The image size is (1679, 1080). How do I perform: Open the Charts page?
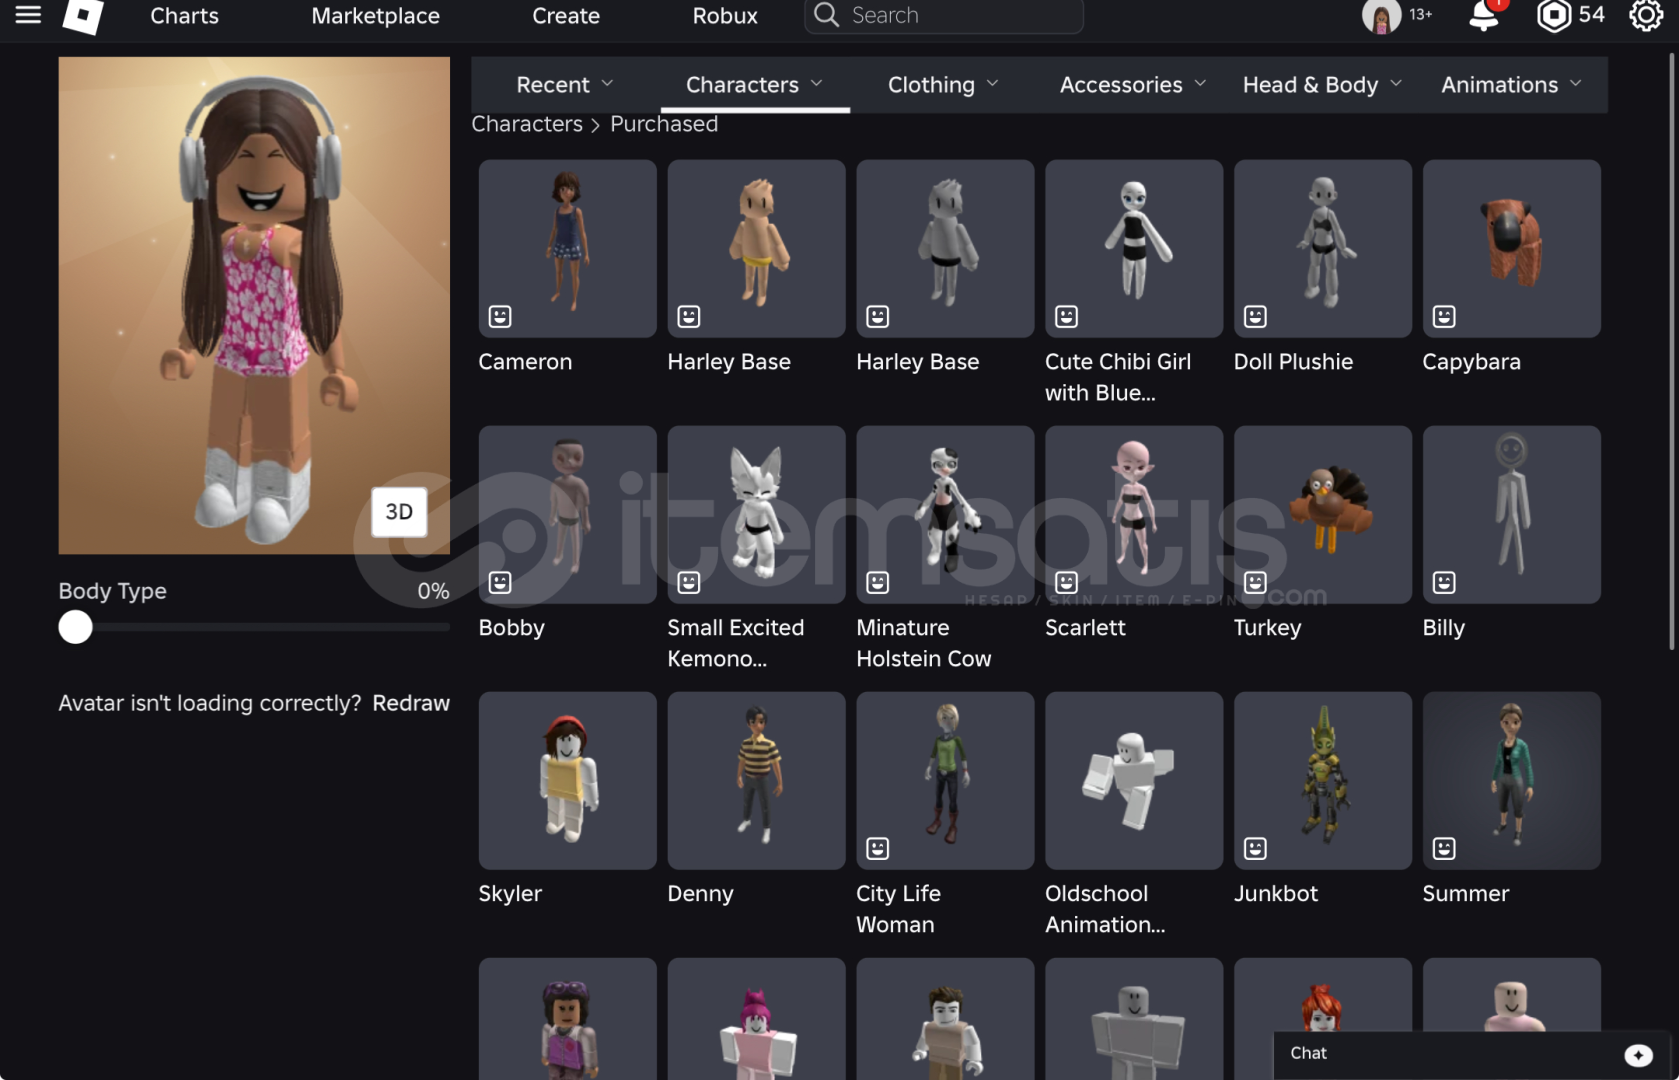click(184, 16)
